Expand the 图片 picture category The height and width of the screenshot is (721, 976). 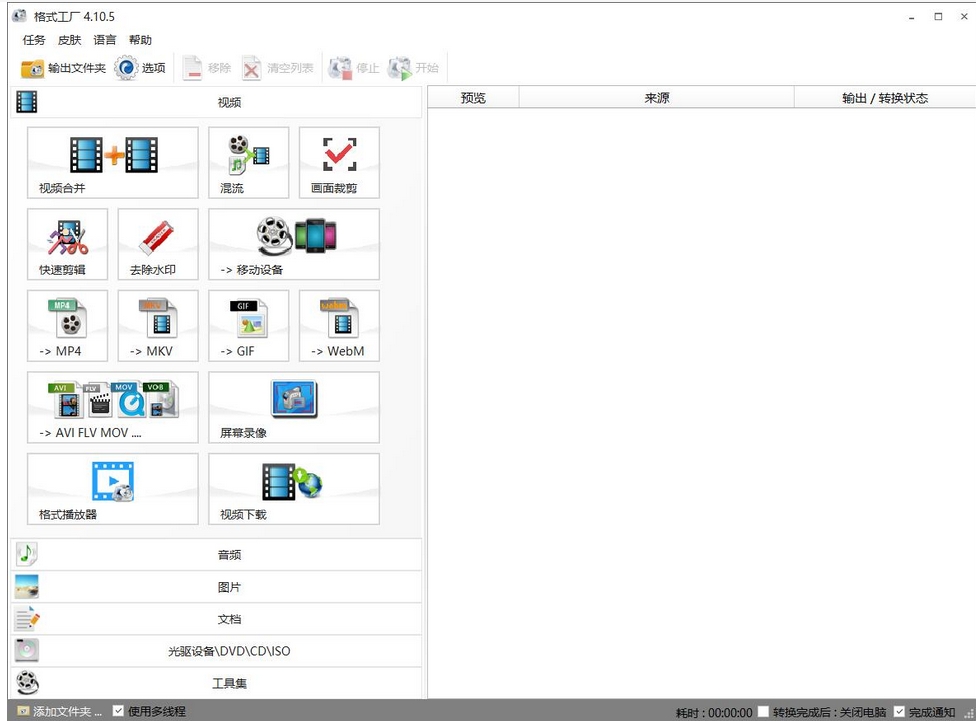pyautogui.click(x=216, y=587)
